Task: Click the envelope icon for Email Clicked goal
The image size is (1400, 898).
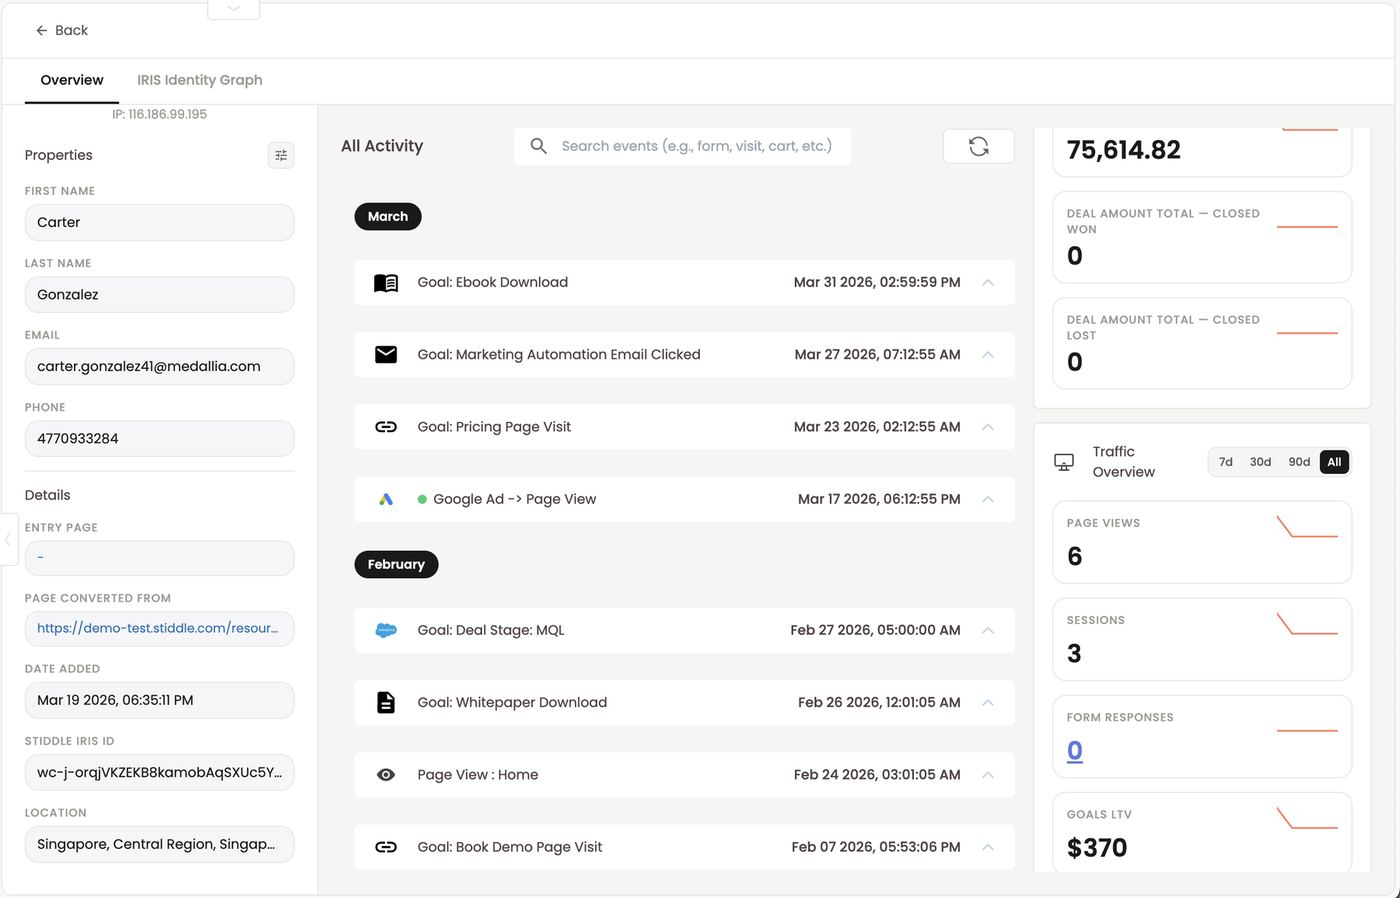Action: click(386, 355)
